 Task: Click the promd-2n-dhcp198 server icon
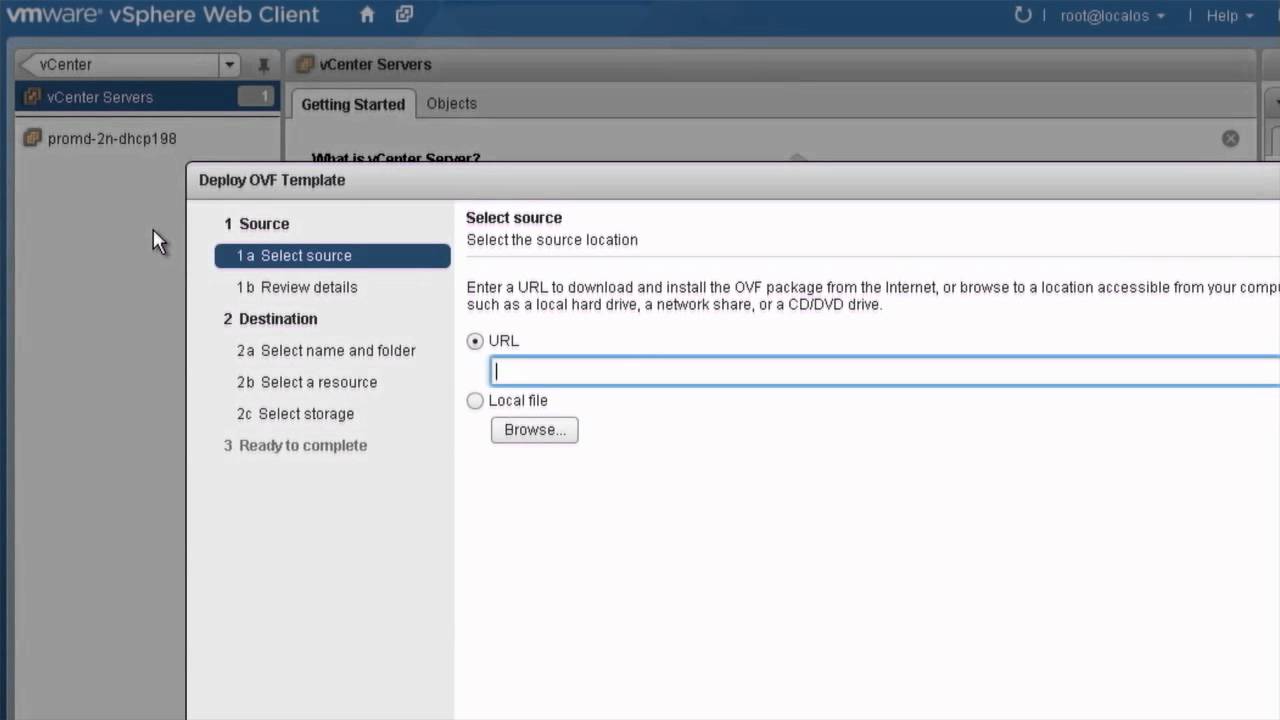(x=32, y=138)
